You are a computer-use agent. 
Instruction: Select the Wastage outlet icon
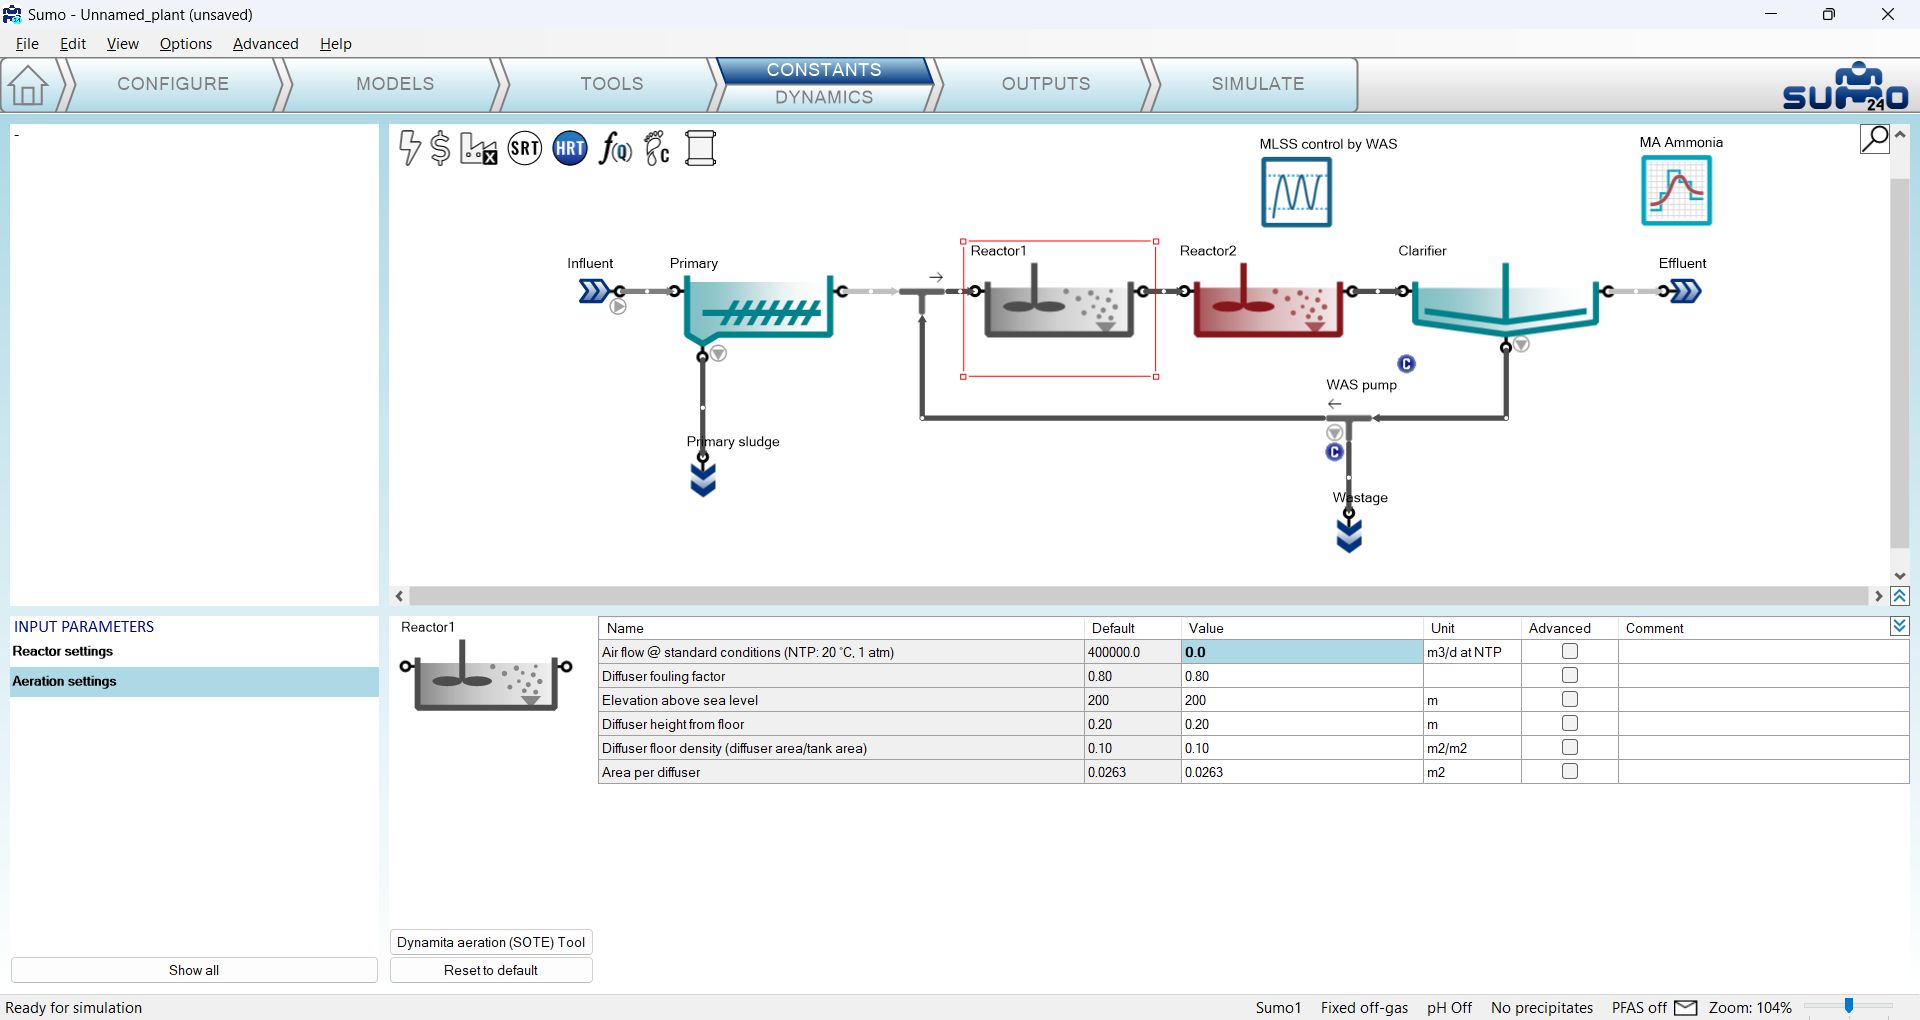tap(1349, 536)
